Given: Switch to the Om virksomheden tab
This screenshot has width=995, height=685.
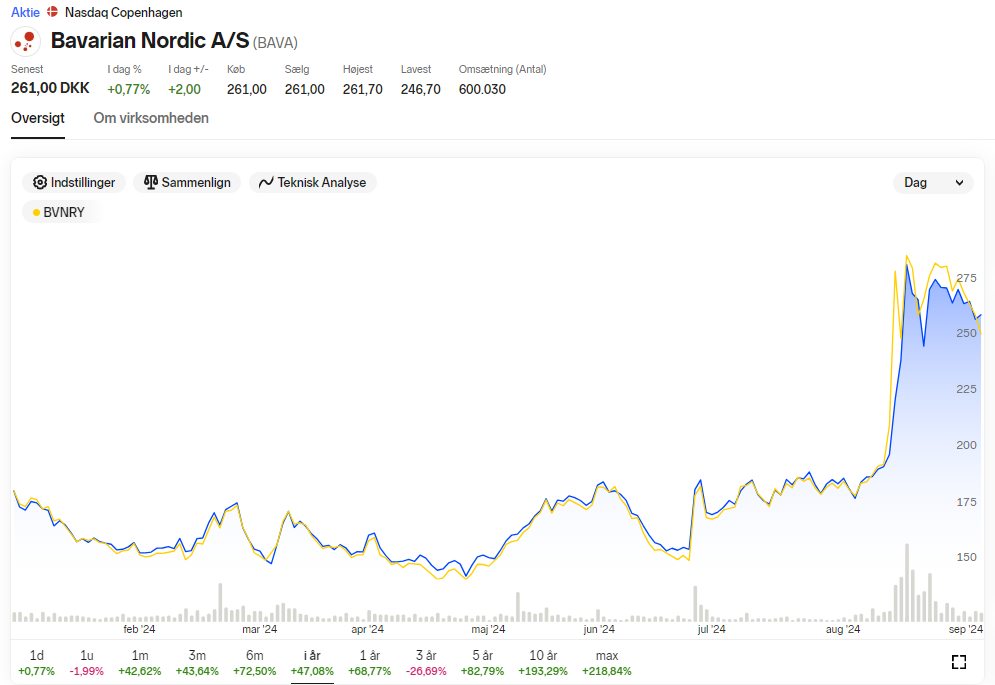Looking at the screenshot, I should pos(151,118).
